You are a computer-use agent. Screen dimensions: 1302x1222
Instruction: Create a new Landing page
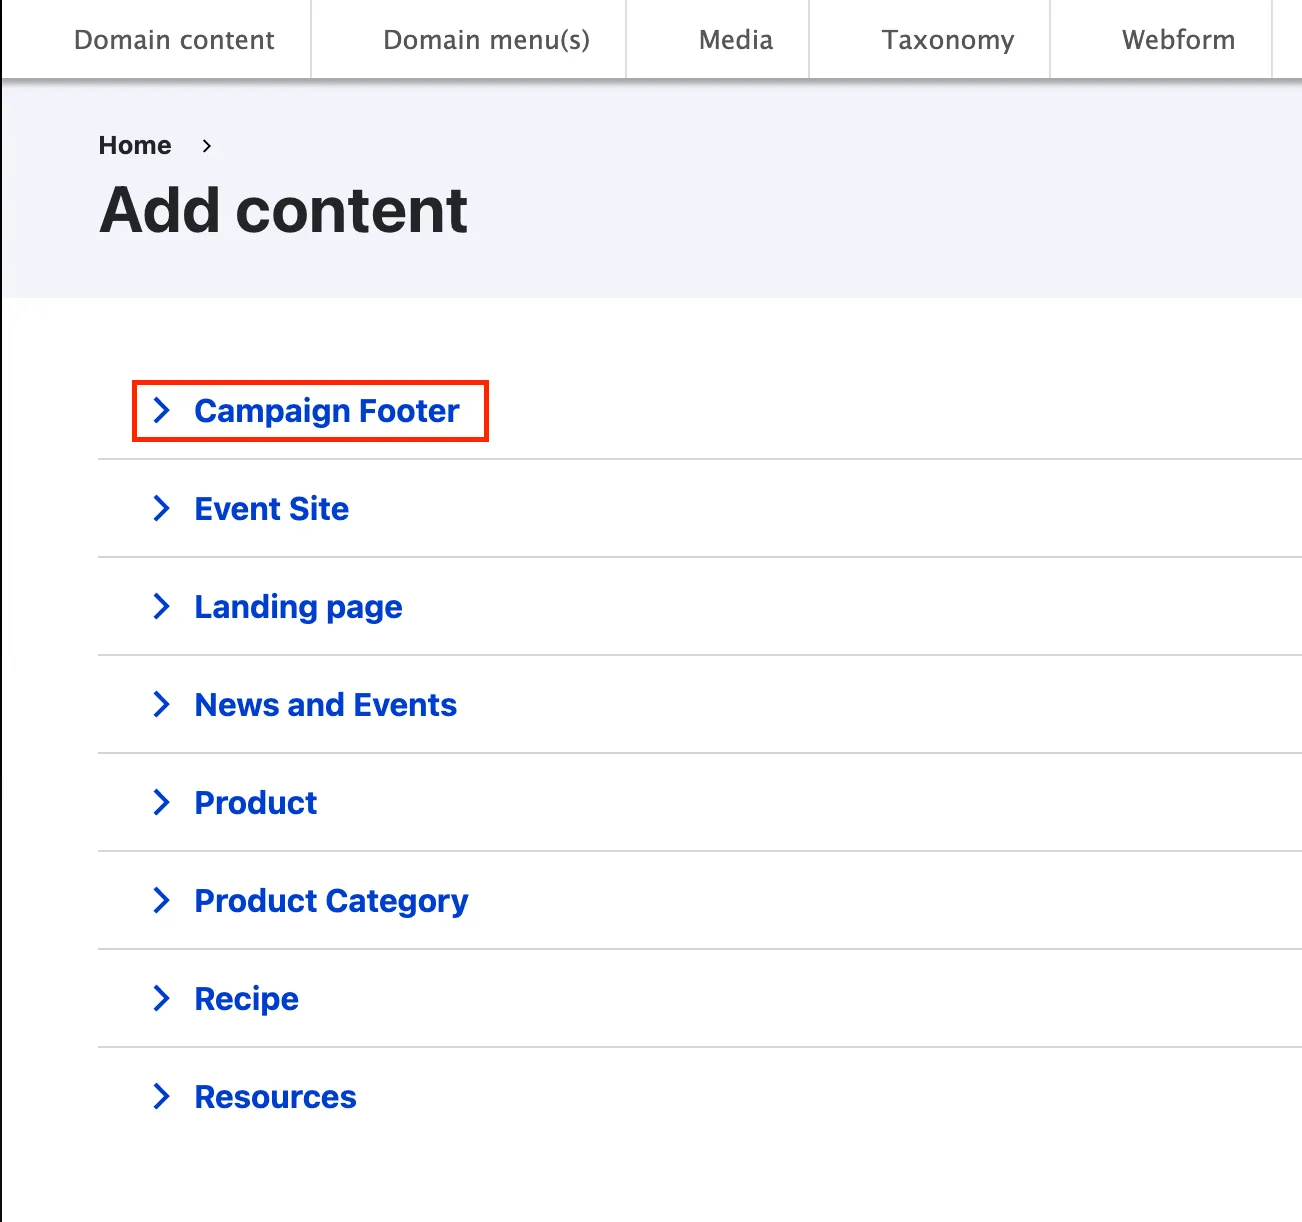pos(298,607)
